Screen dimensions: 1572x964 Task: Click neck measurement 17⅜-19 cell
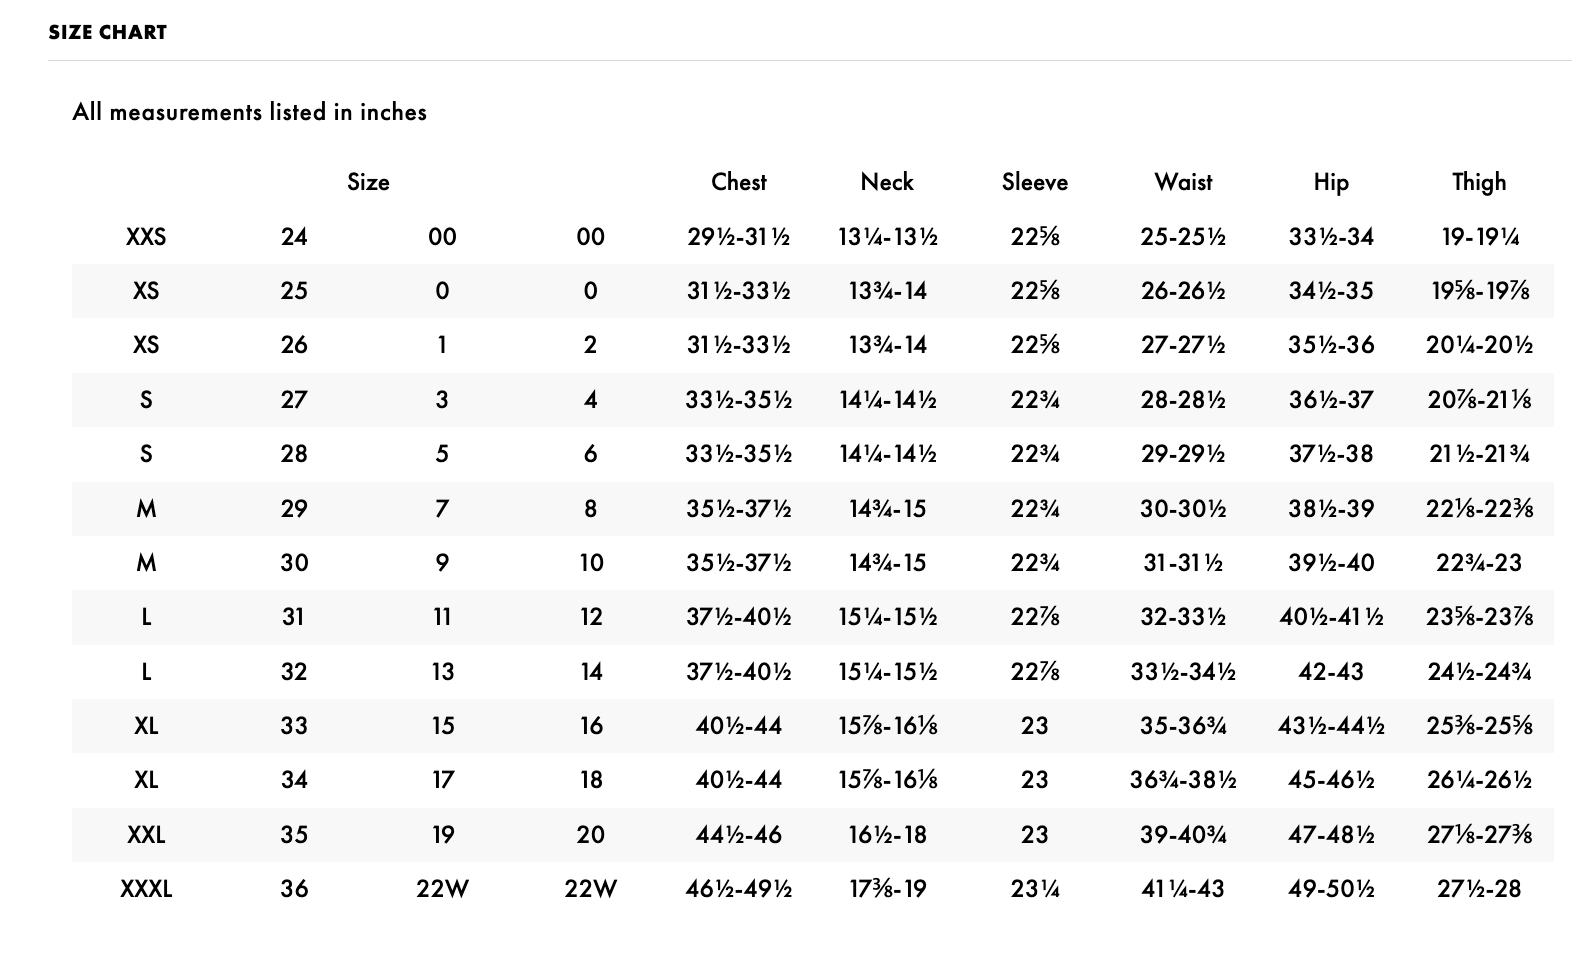pyautogui.click(x=887, y=888)
